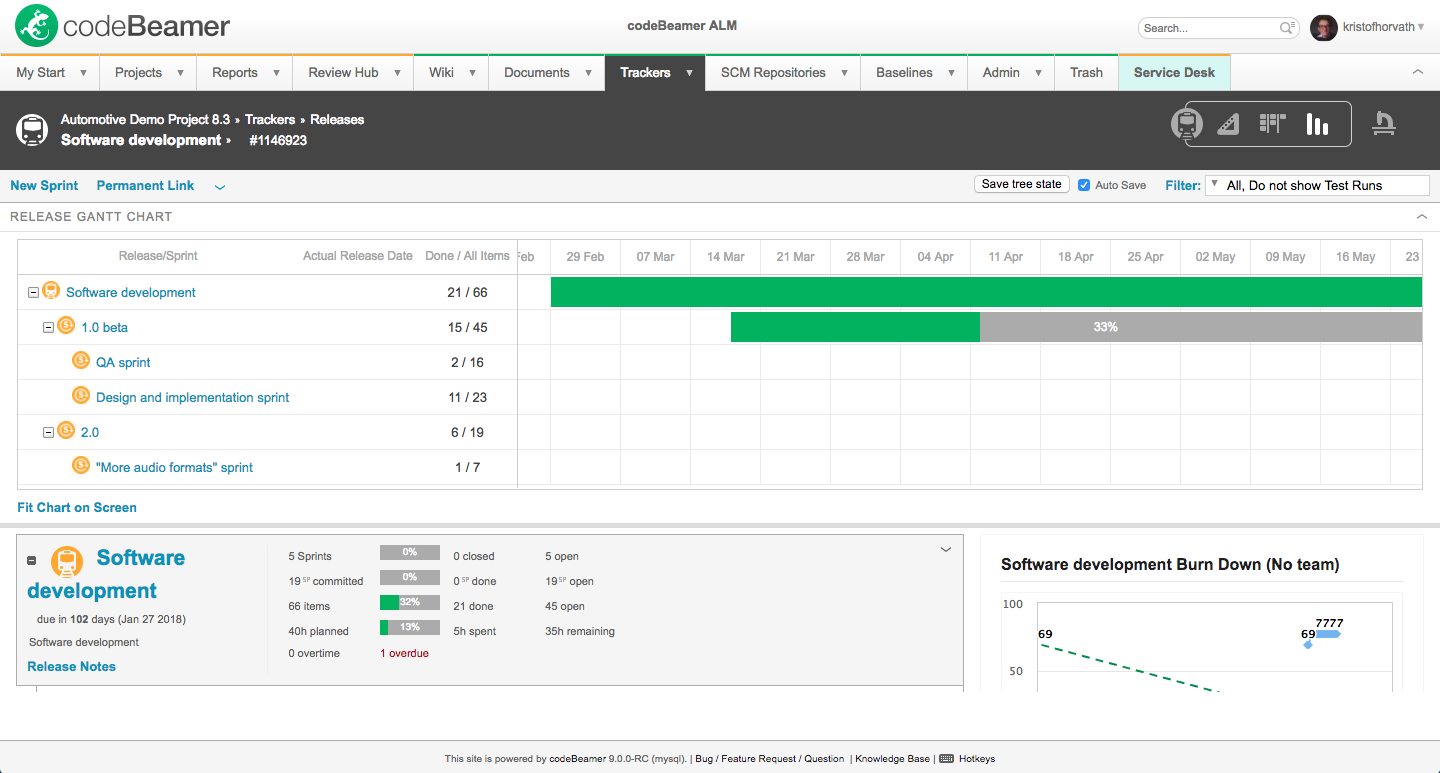Open the Design and implementation sprint link
The width and height of the screenshot is (1440, 773).
pyautogui.click(x=192, y=397)
